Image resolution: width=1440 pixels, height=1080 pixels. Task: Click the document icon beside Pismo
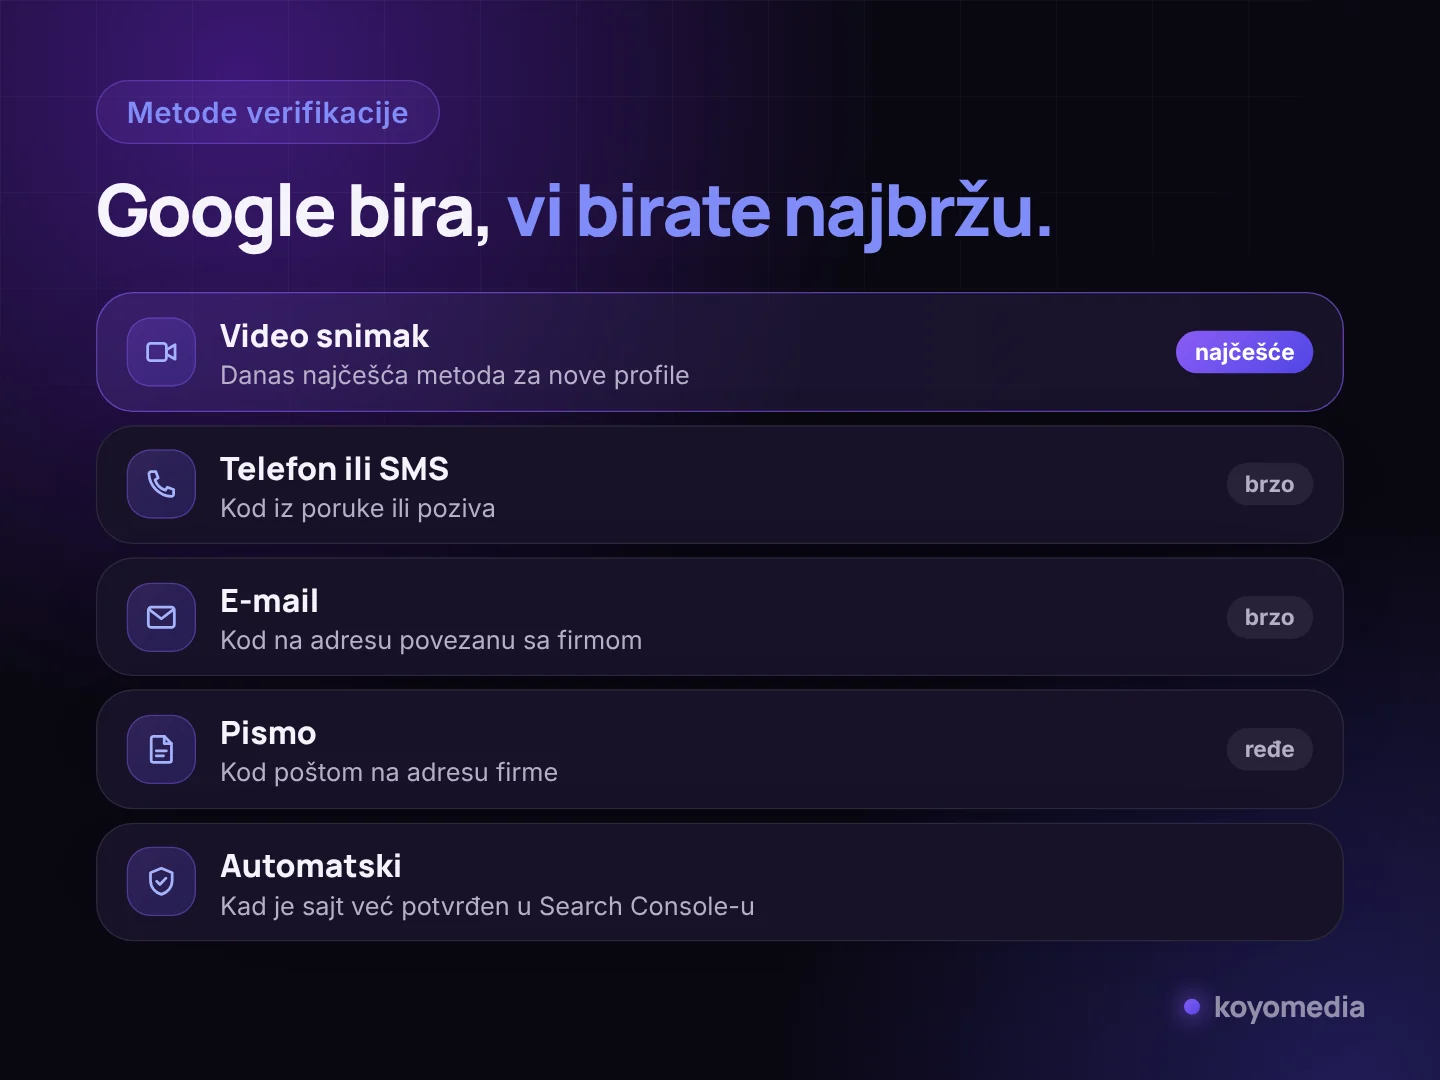[161, 749]
